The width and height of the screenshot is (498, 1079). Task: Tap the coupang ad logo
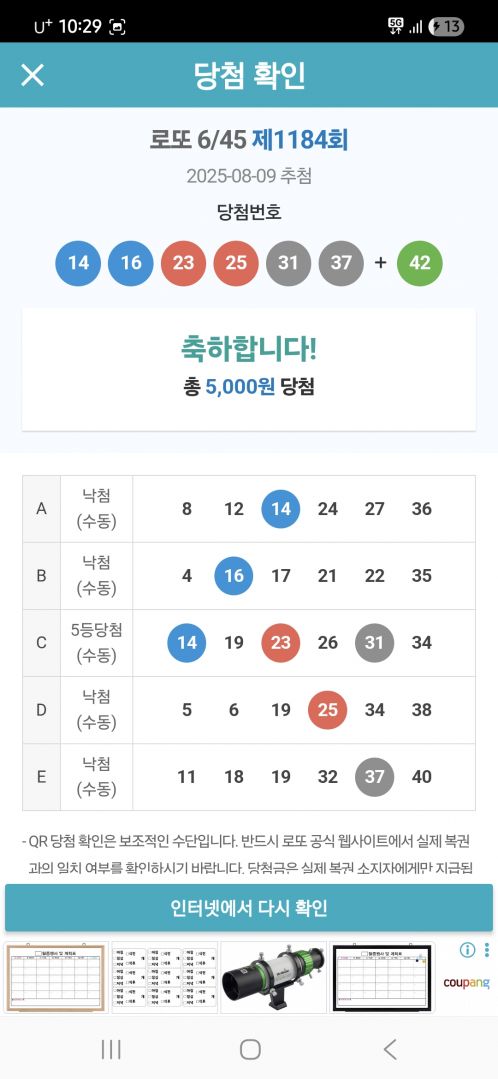(x=466, y=983)
